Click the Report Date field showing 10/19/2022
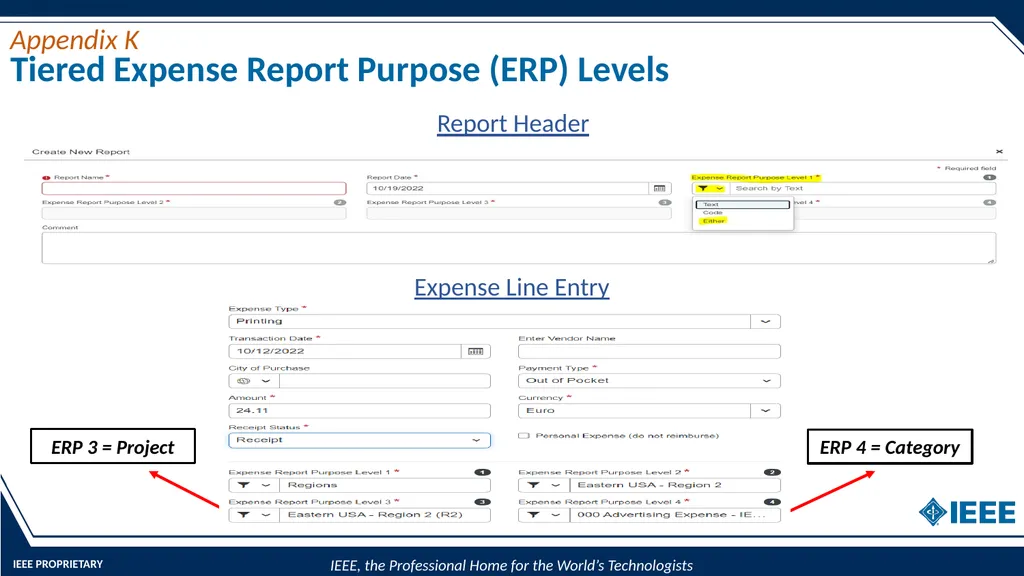The image size is (1024, 576). pyautogui.click(x=507, y=188)
